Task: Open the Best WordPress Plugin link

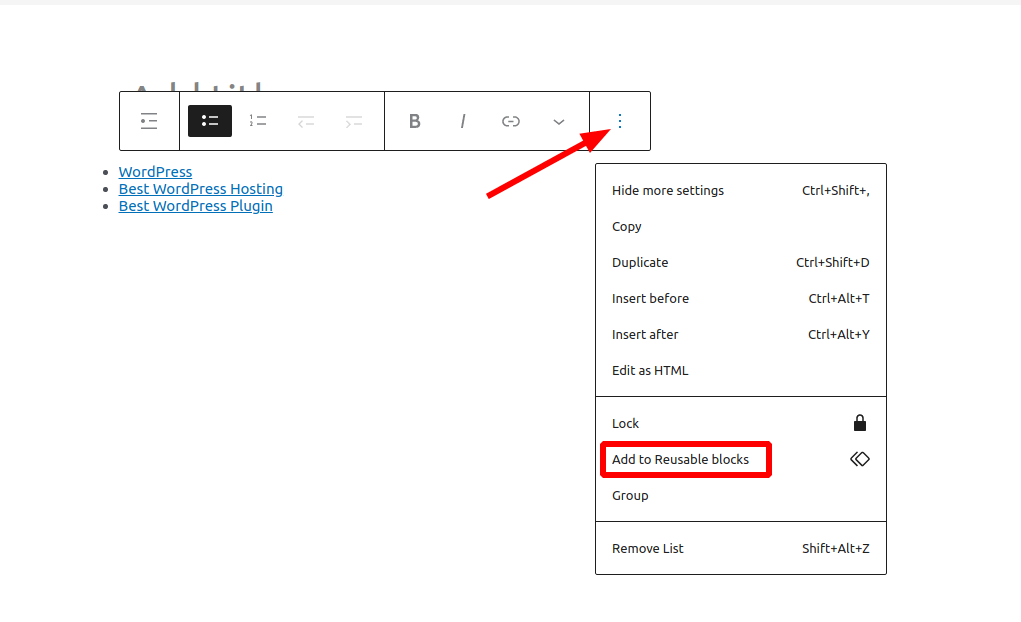Action: [195, 206]
